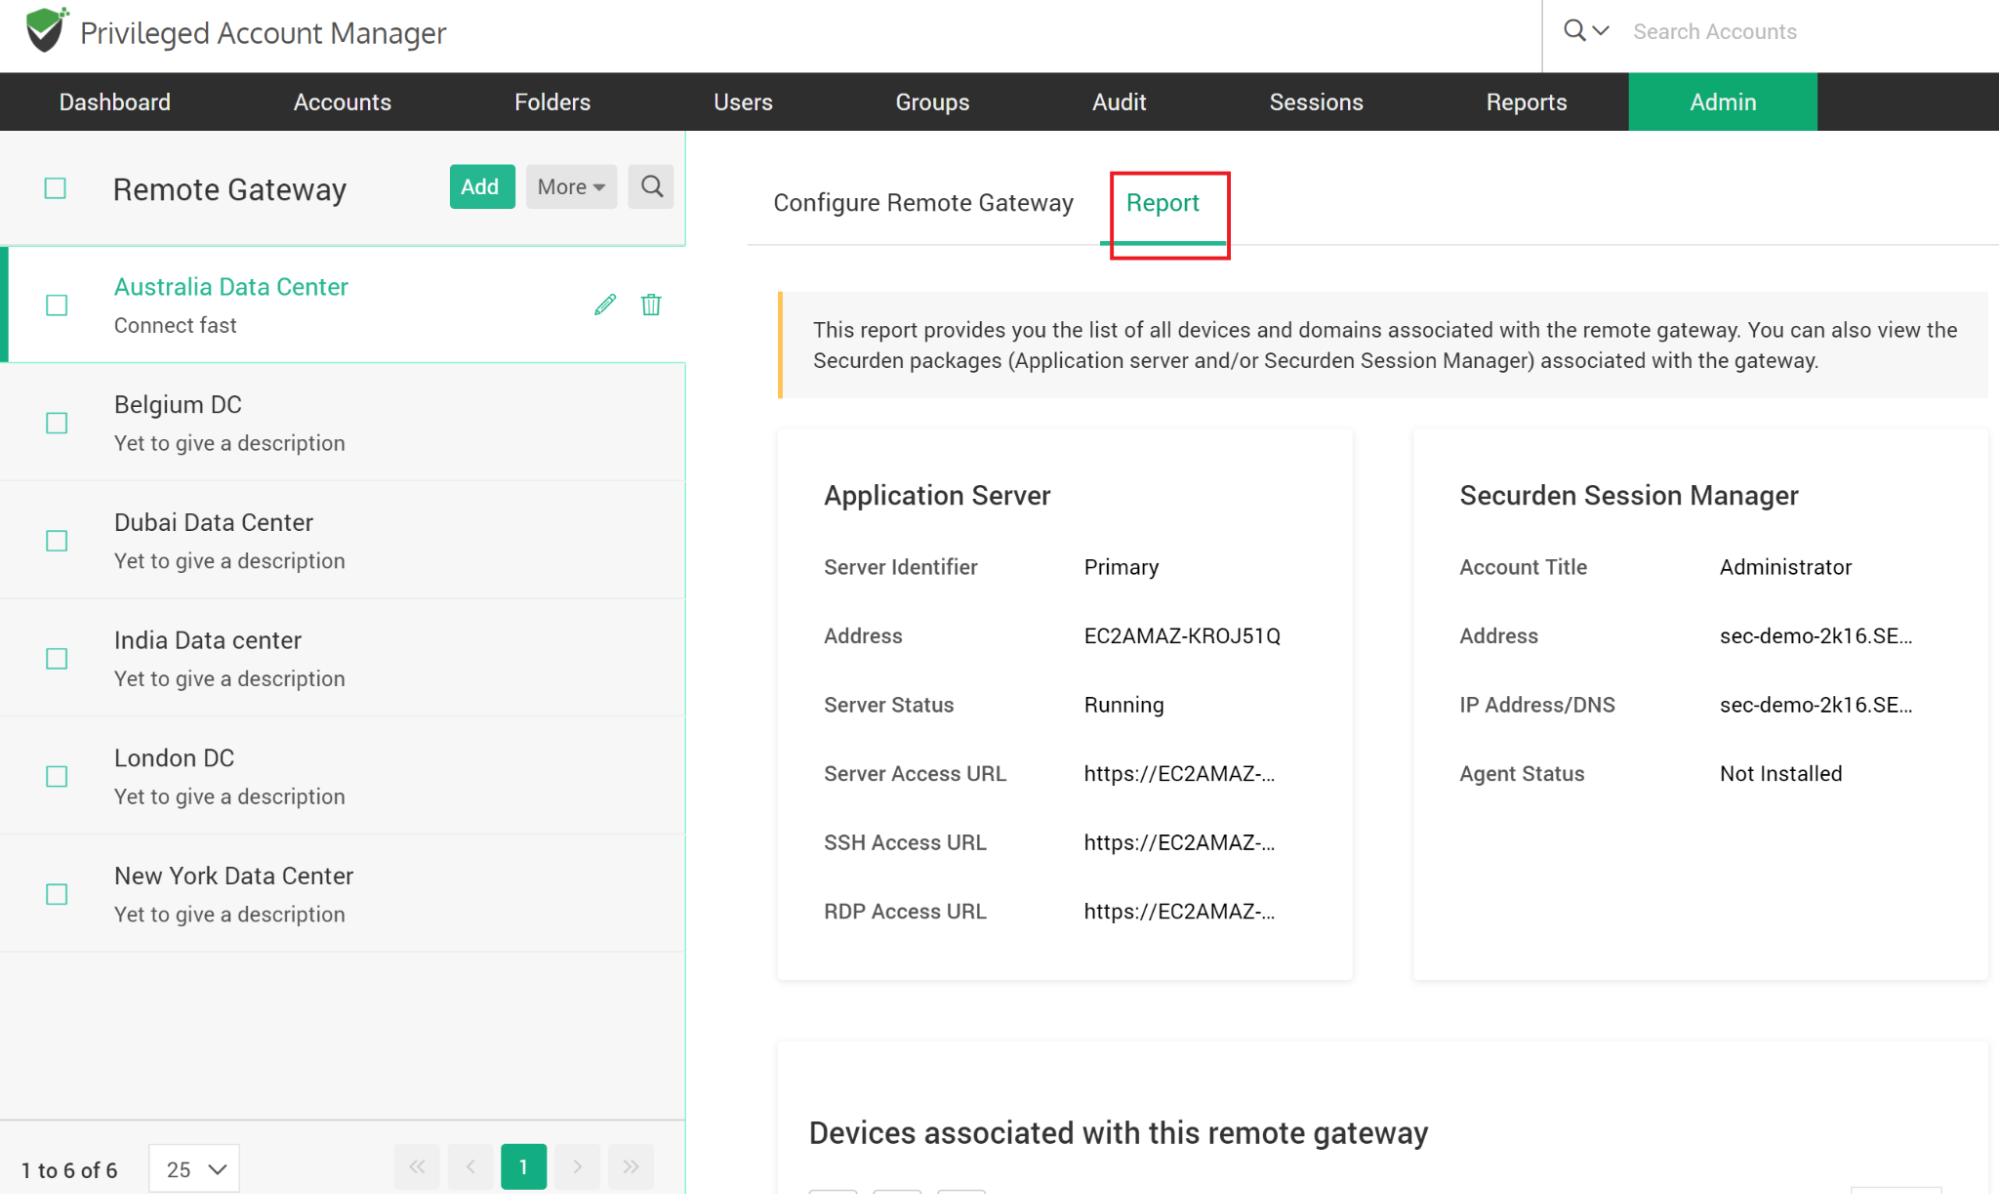Click the search icon beside More button

point(651,187)
